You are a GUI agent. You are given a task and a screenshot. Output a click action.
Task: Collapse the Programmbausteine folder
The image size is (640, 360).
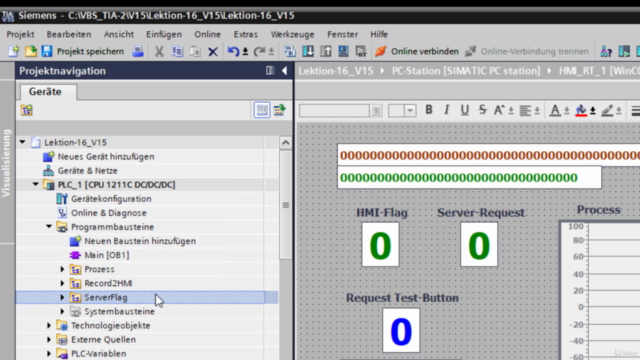49,227
